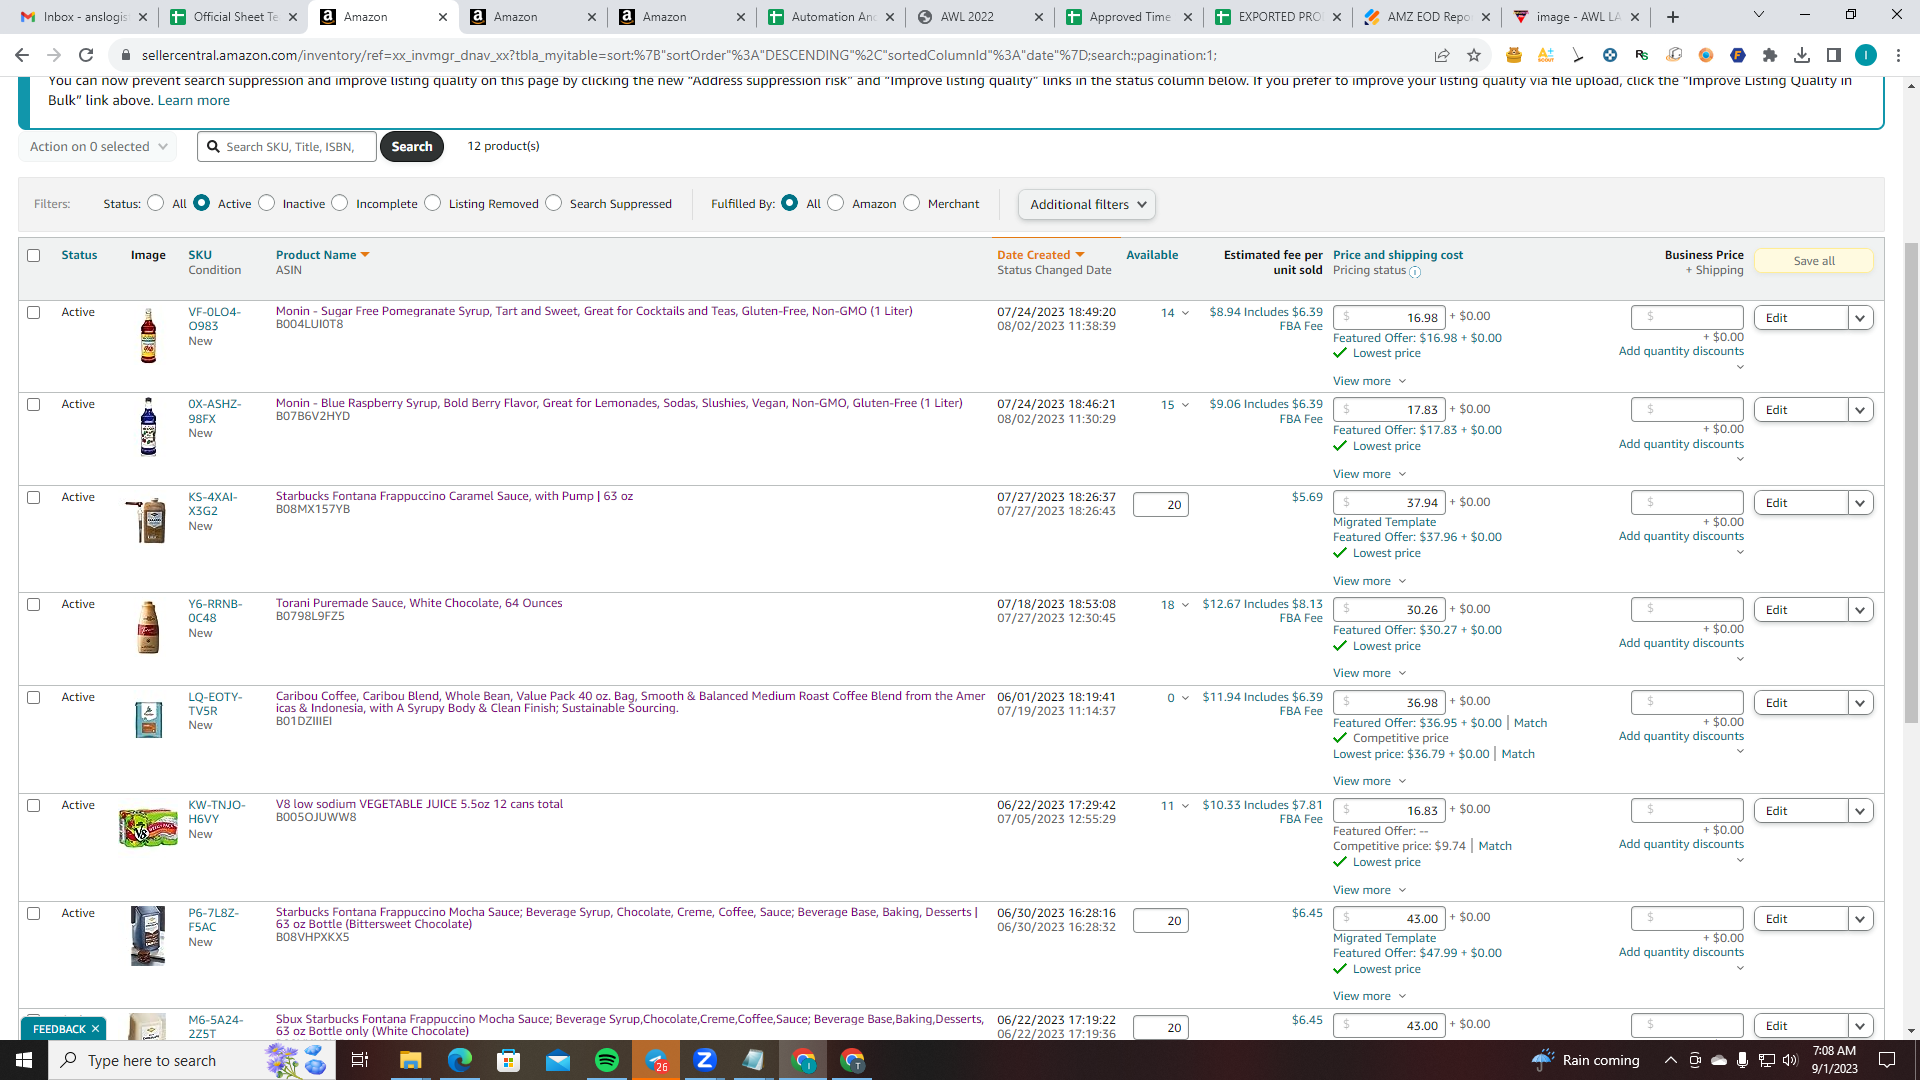The height and width of the screenshot is (1080, 1920).
Task: Expand View more for V8 vegetable juice
Action: click(x=1369, y=890)
